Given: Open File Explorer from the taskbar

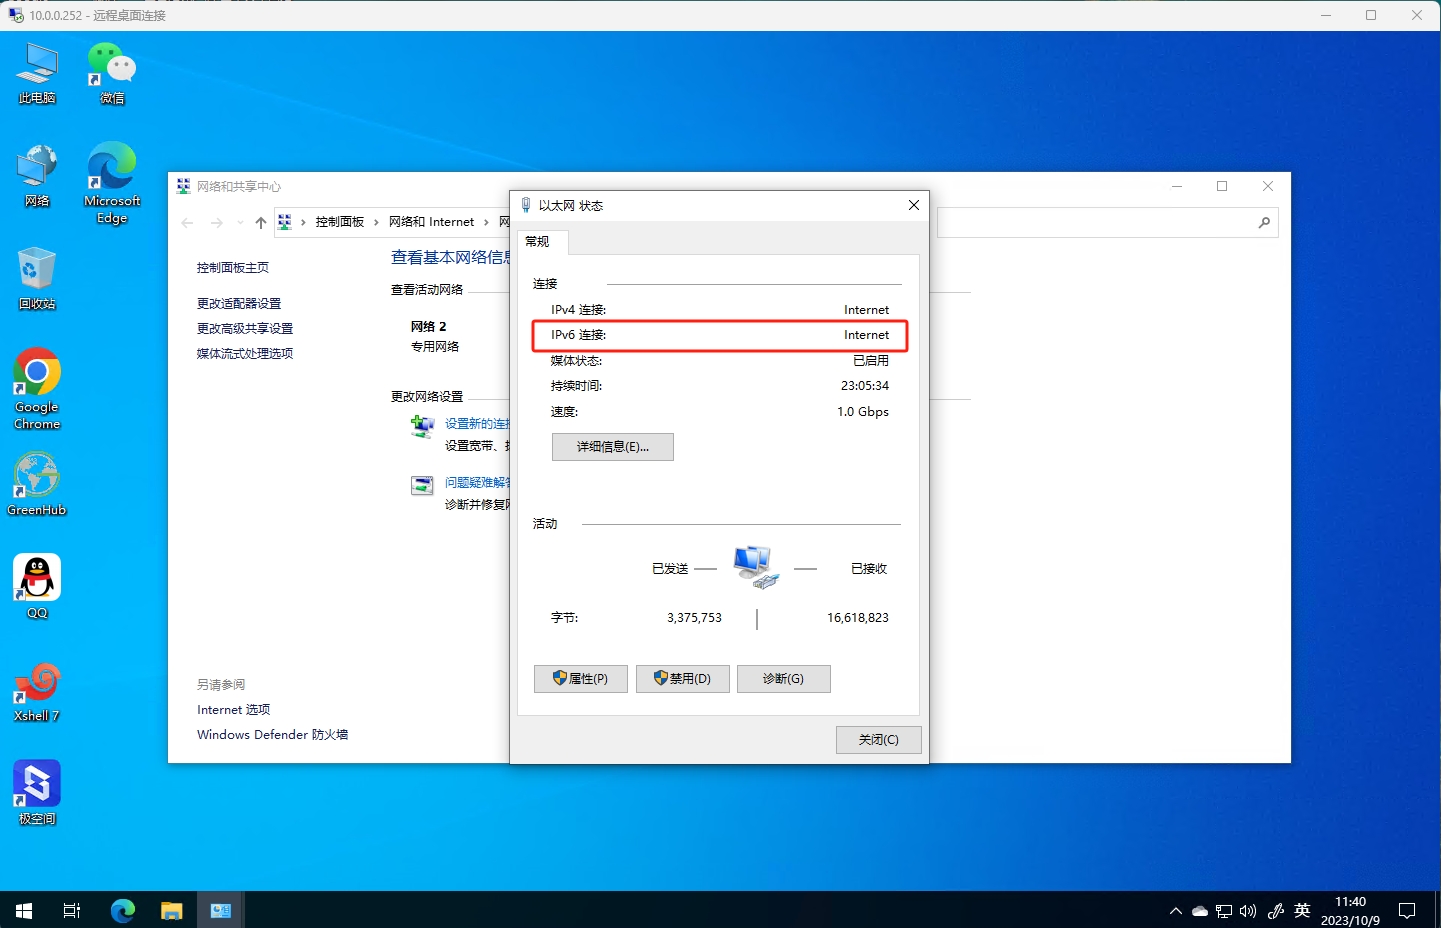Looking at the screenshot, I should tap(171, 910).
